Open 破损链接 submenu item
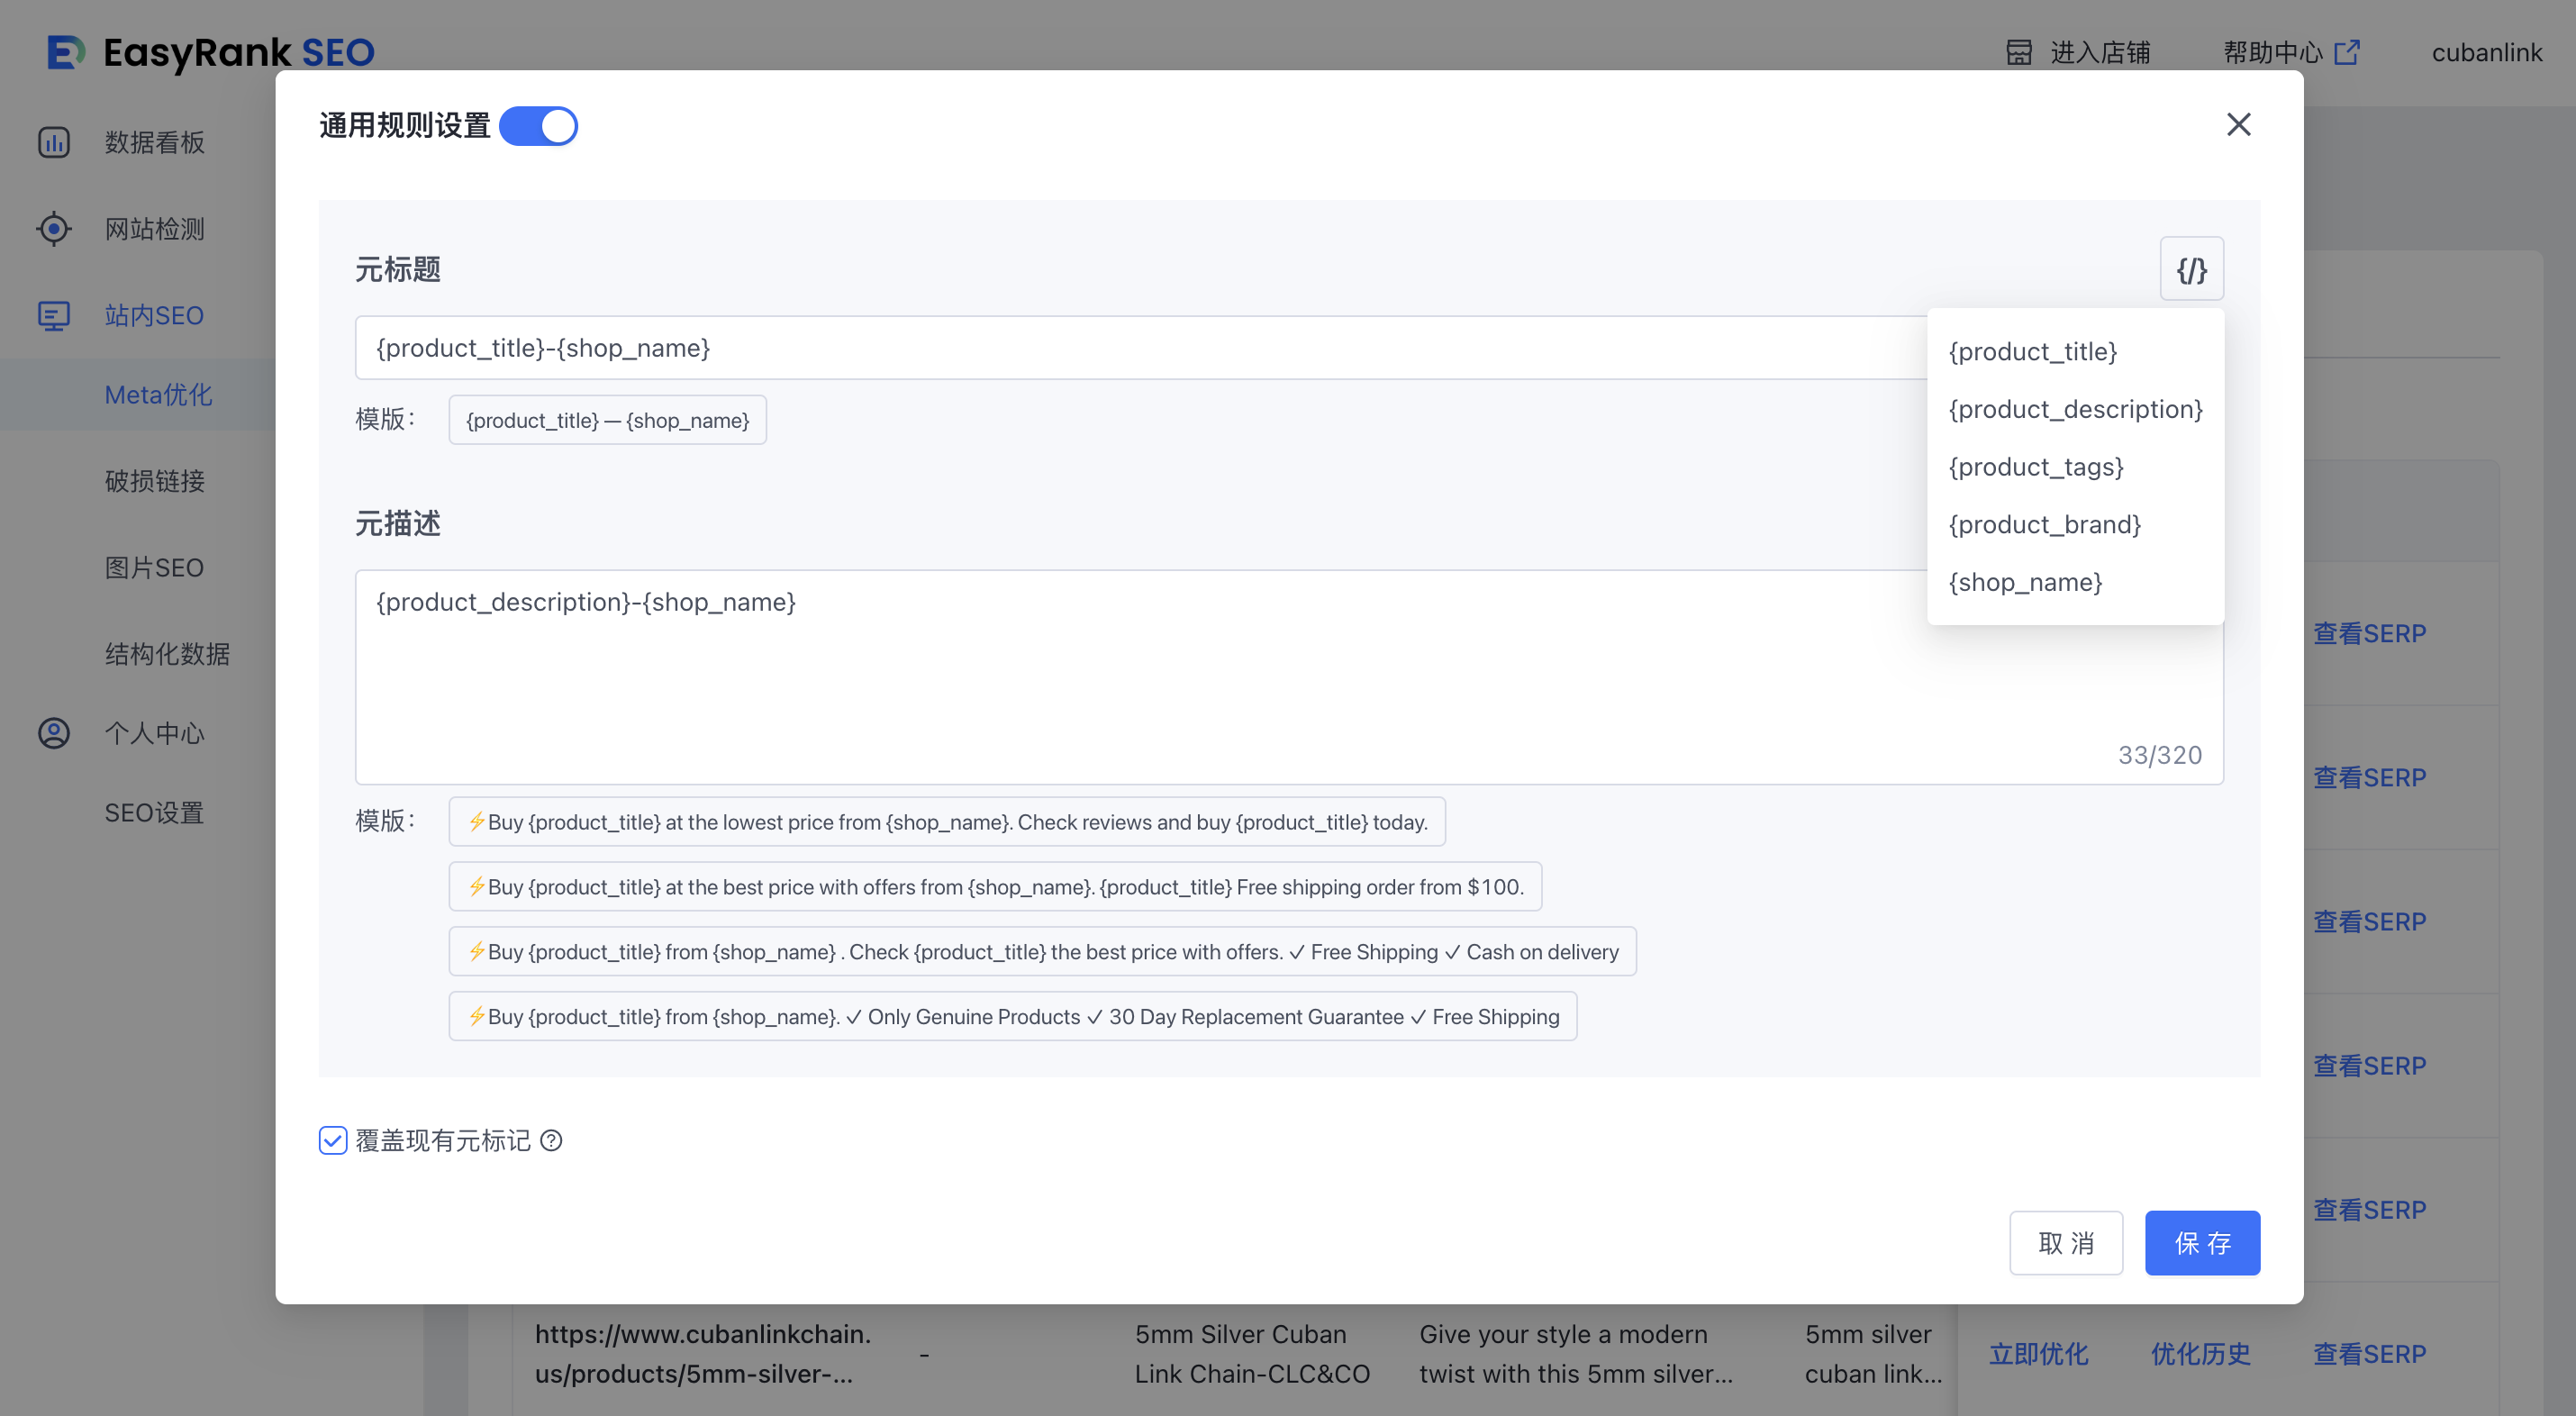 coord(154,481)
